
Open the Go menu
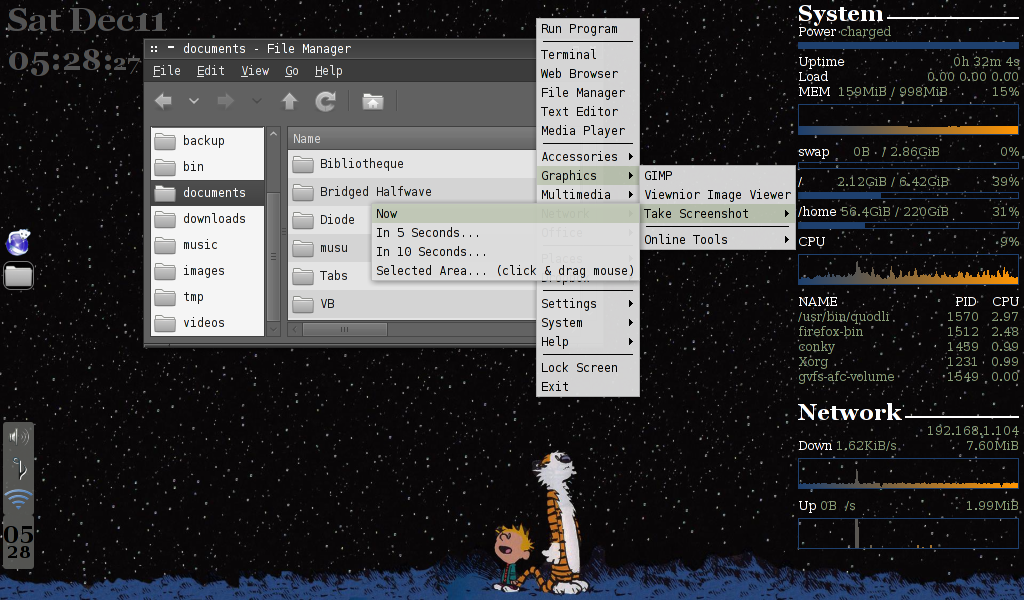[291, 71]
